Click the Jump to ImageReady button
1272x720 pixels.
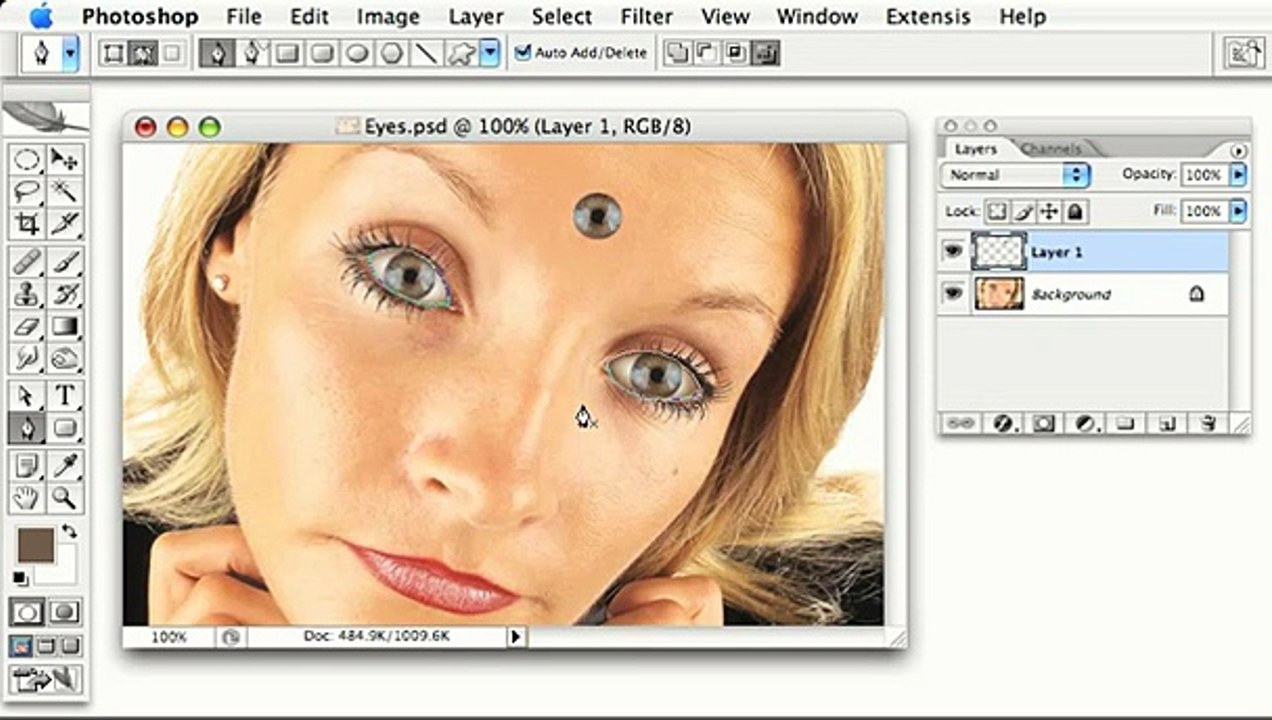46,679
